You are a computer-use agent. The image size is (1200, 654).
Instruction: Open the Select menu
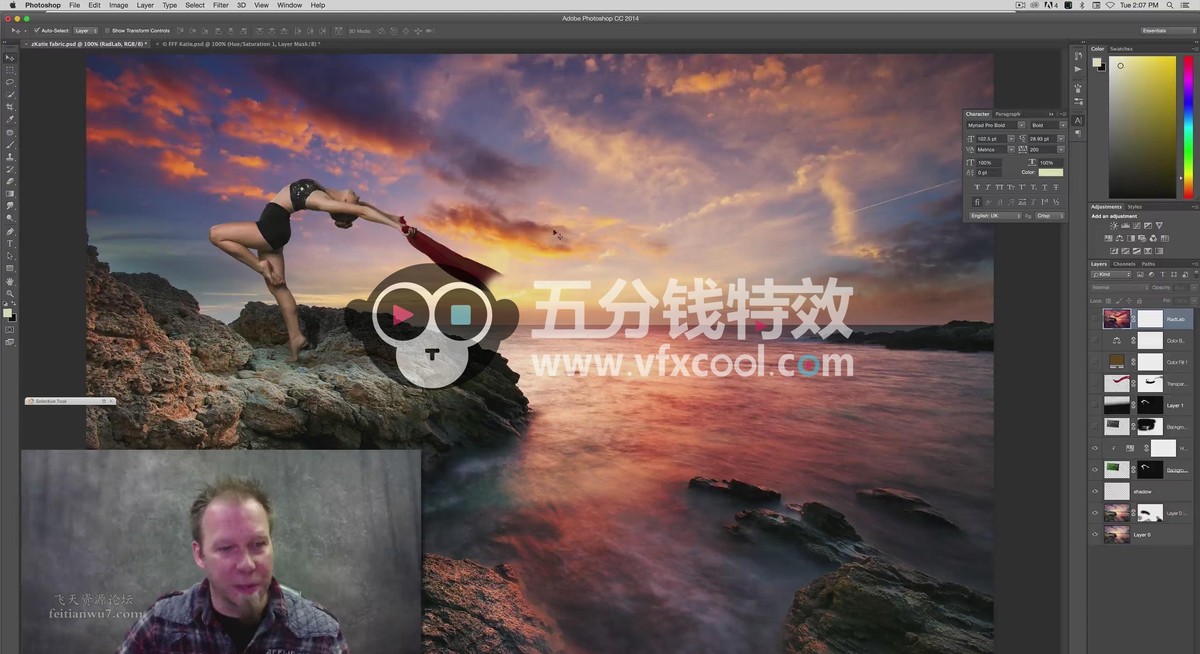pos(195,5)
